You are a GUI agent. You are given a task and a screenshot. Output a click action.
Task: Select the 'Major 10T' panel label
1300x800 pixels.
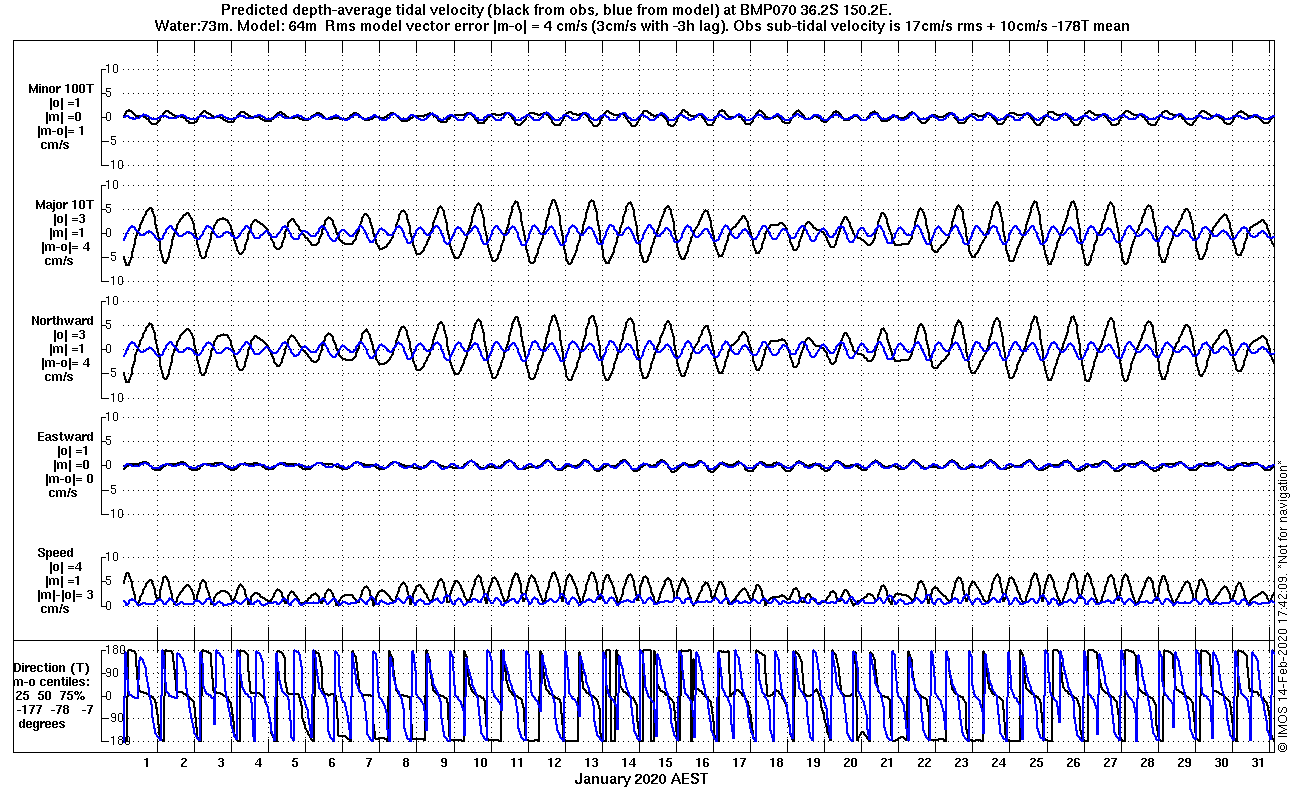point(64,205)
